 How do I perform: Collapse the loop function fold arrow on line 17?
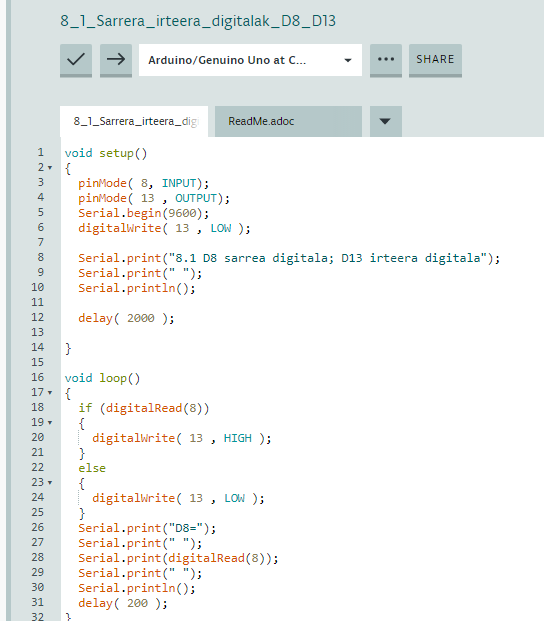point(50,393)
